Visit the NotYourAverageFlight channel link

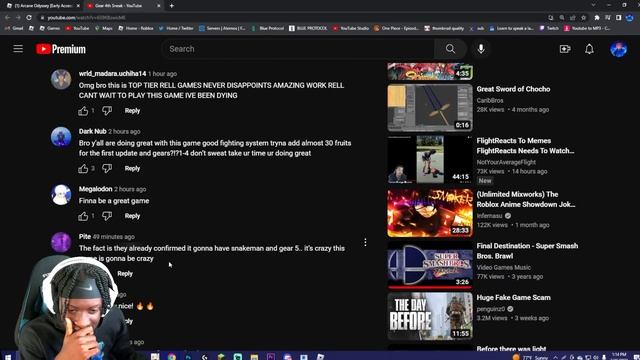506,162
